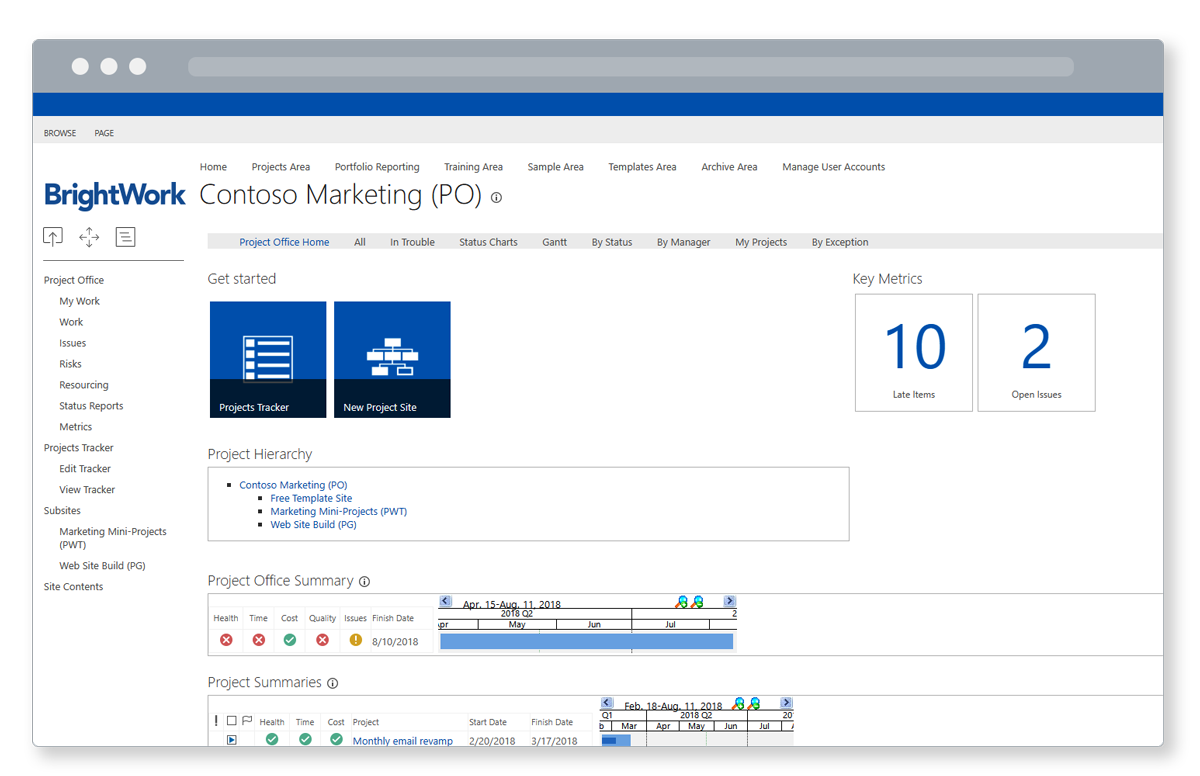
Task: Select the All view tab
Action: coord(360,242)
